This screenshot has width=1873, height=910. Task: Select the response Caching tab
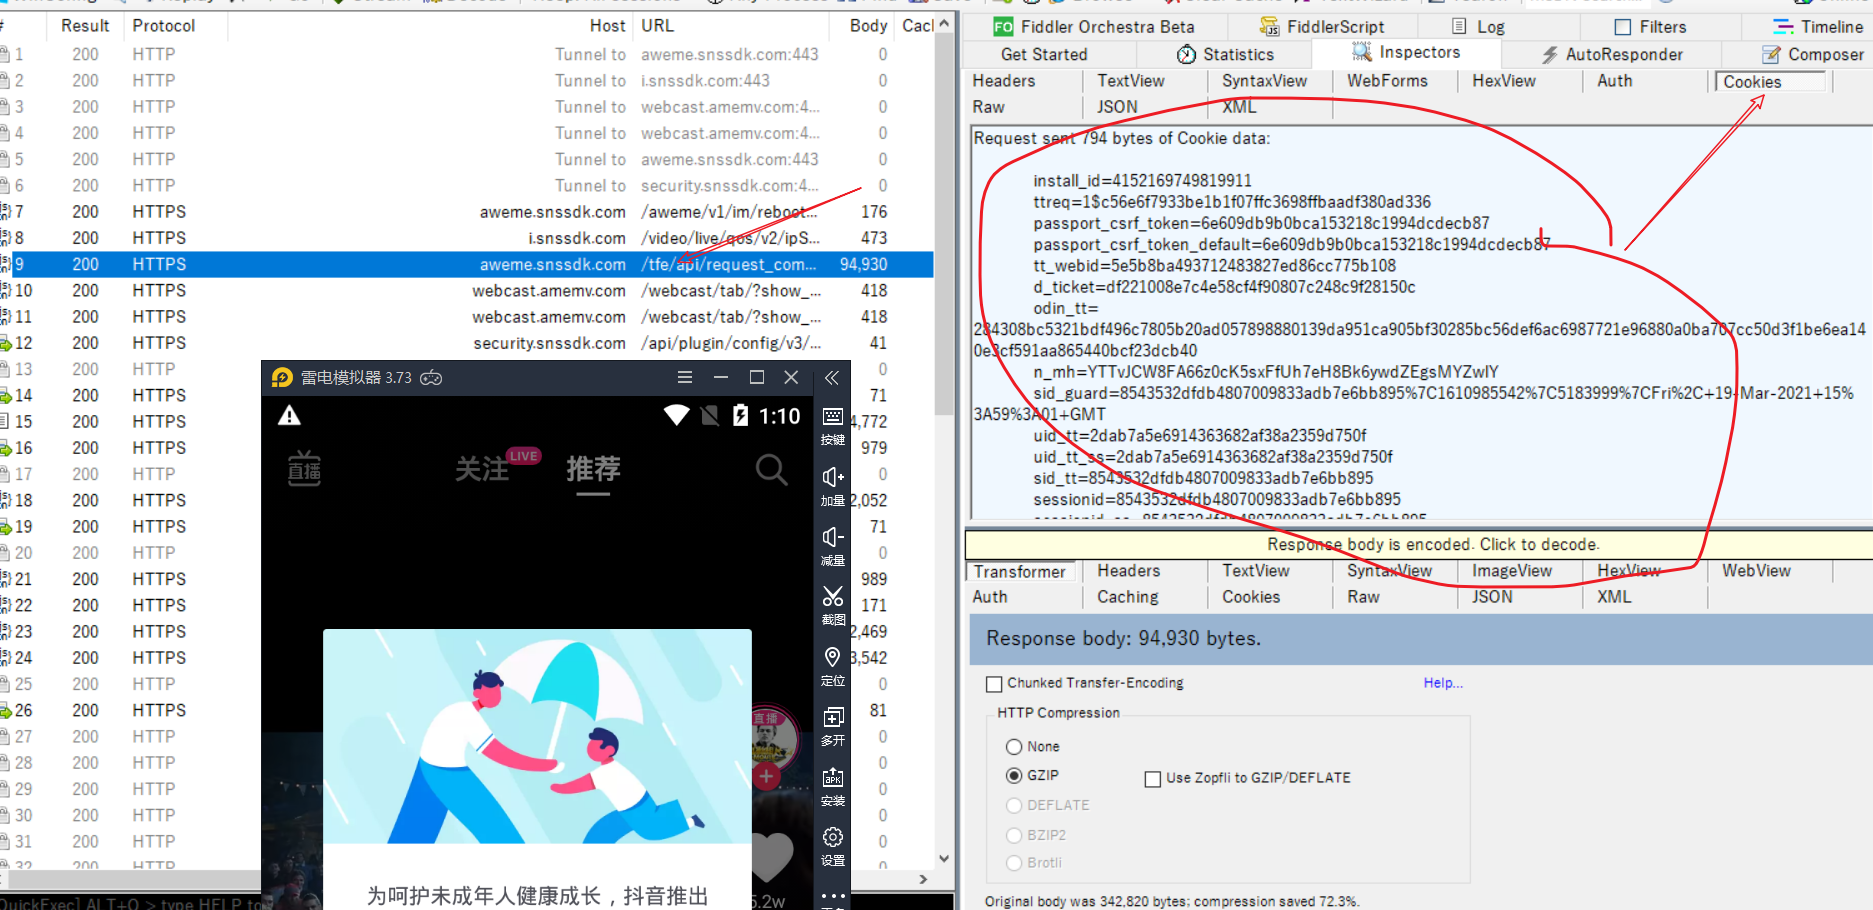1127,597
